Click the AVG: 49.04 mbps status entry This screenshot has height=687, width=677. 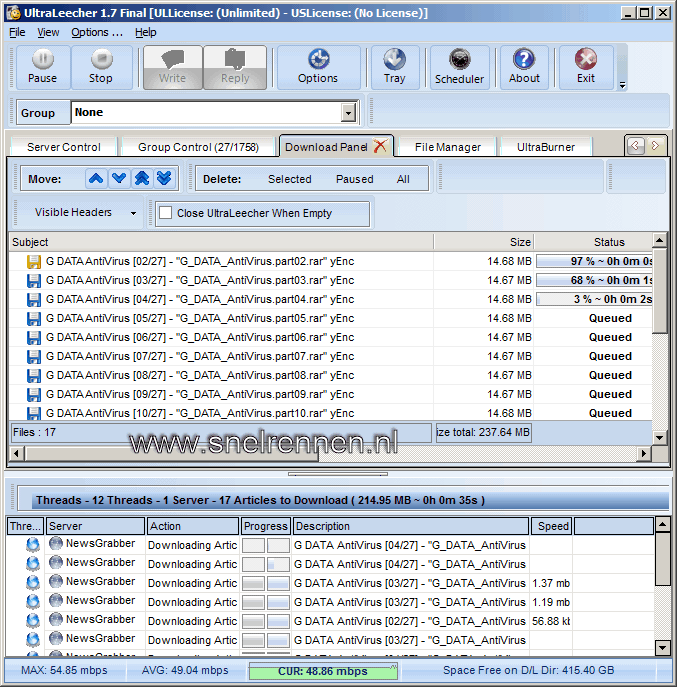tap(185, 670)
